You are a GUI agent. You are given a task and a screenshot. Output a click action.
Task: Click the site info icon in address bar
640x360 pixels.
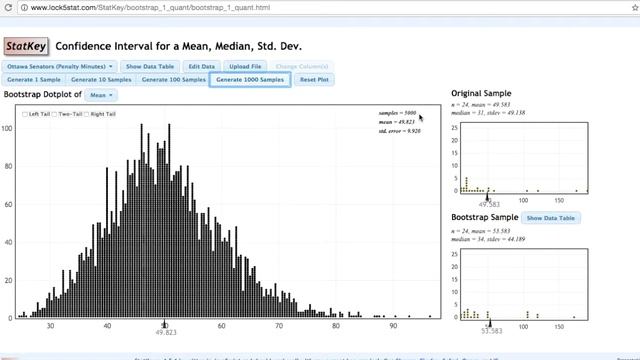[24, 7]
